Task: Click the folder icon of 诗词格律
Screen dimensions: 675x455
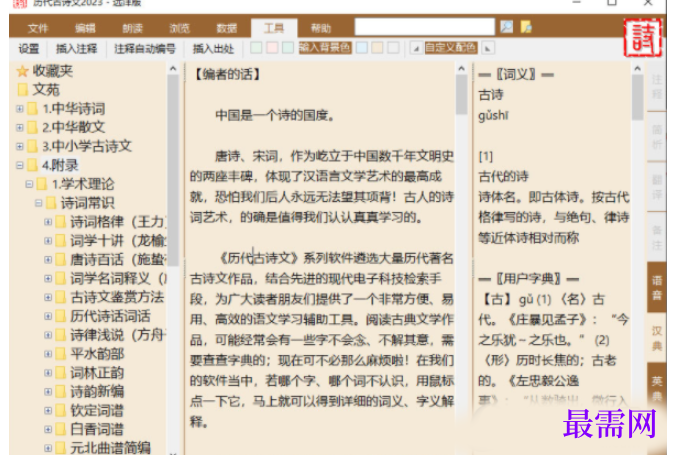Action: tap(61, 222)
